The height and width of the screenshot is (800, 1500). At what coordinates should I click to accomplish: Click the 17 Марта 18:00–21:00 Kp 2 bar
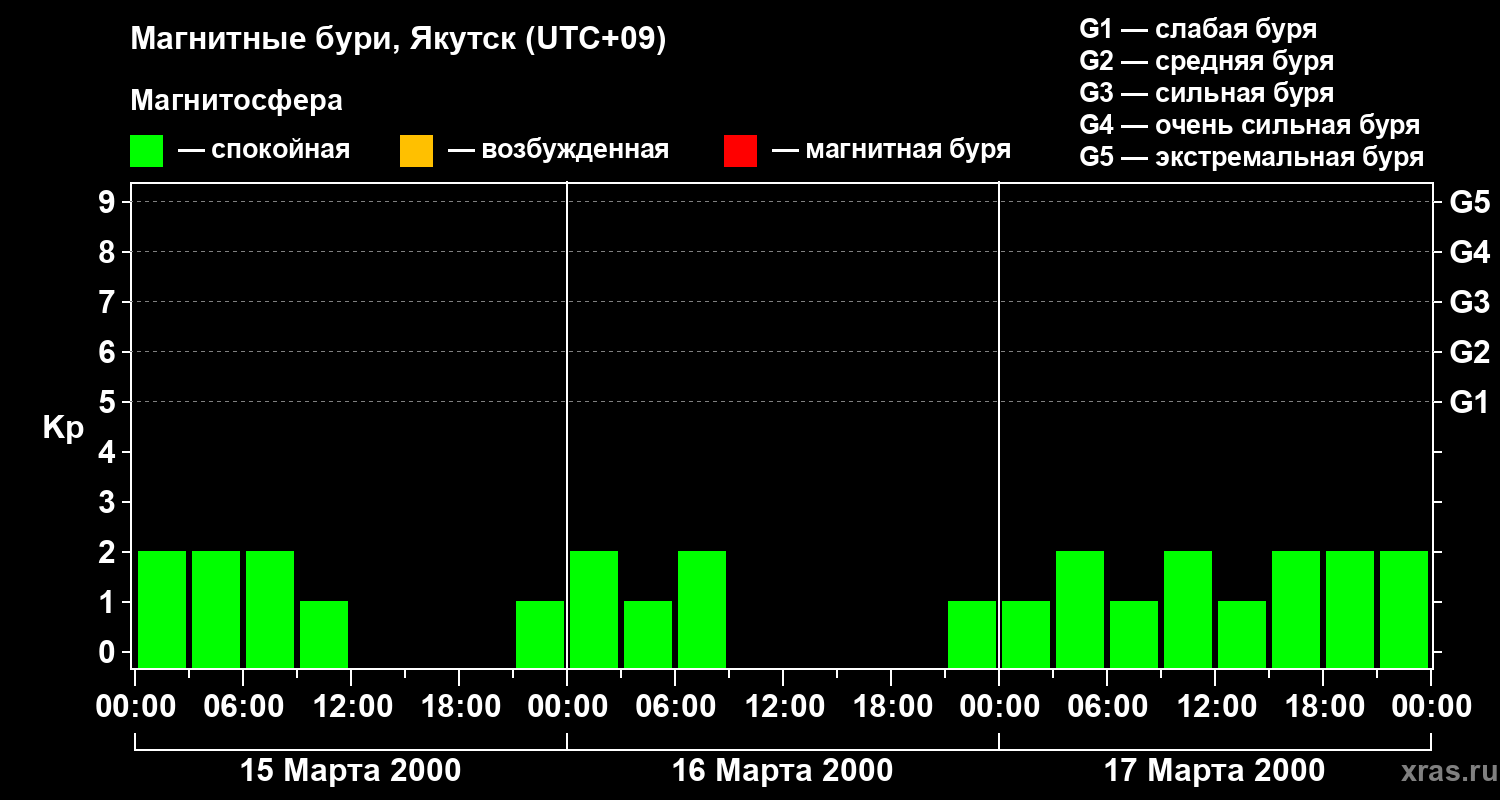[1350, 609]
